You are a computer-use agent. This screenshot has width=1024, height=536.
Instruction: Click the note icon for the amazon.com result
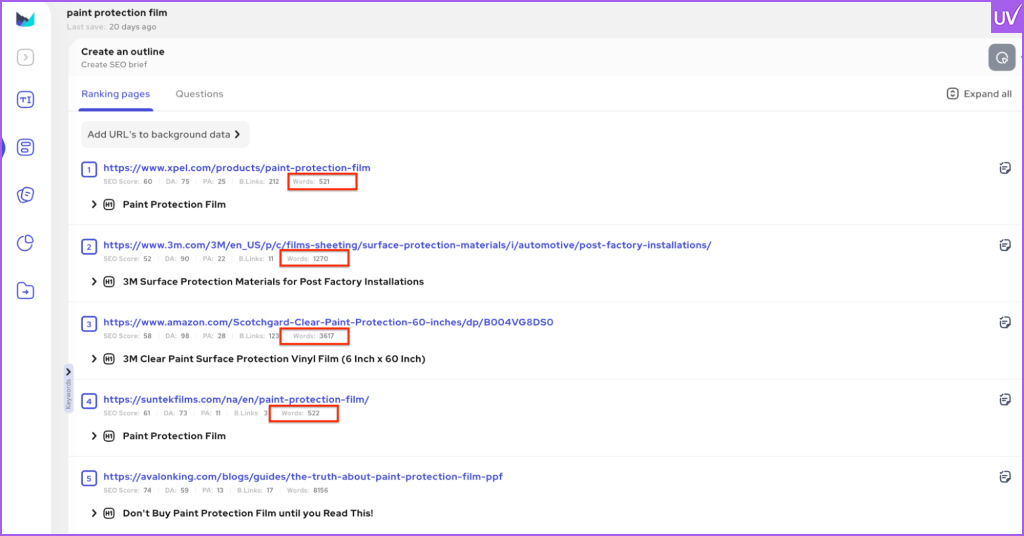(1005, 322)
